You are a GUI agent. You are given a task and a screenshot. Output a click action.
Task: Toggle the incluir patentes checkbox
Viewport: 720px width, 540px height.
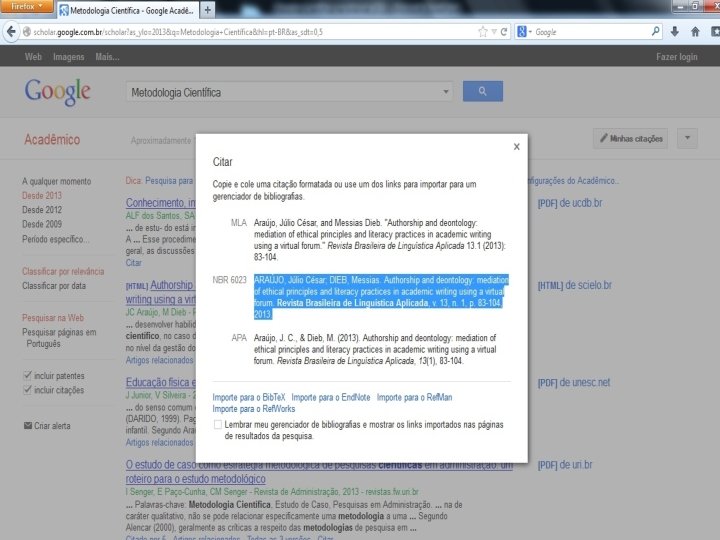pyautogui.click(x=27, y=376)
